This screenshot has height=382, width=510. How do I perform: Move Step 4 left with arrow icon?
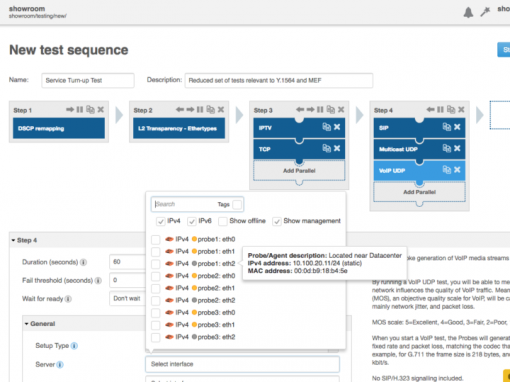click(x=430, y=110)
